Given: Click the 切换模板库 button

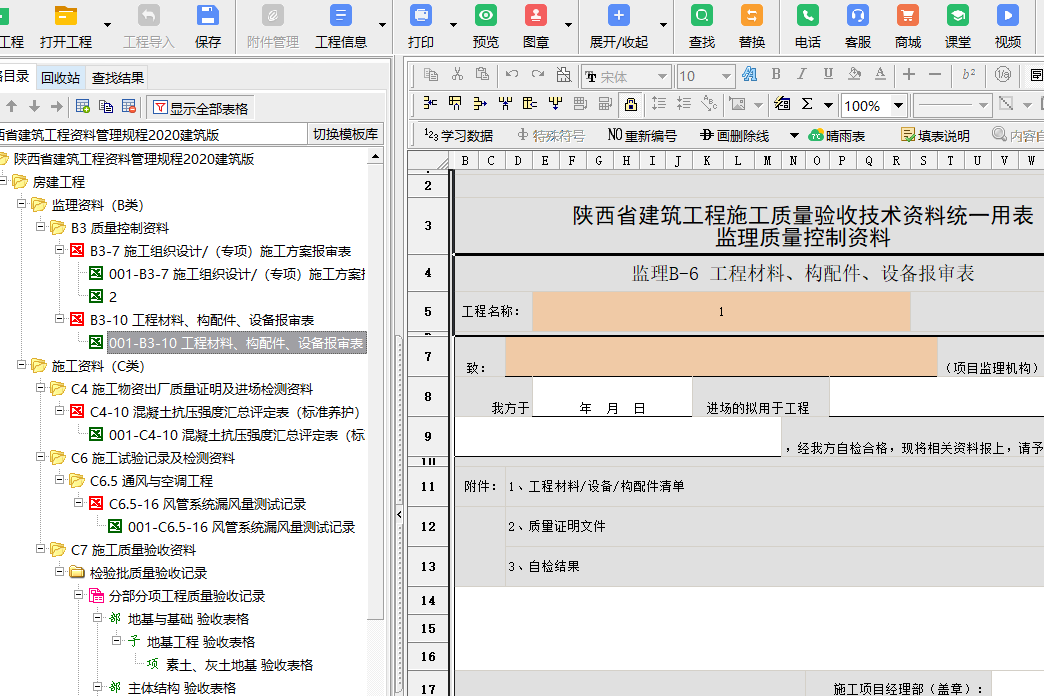Looking at the screenshot, I should 345,134.
